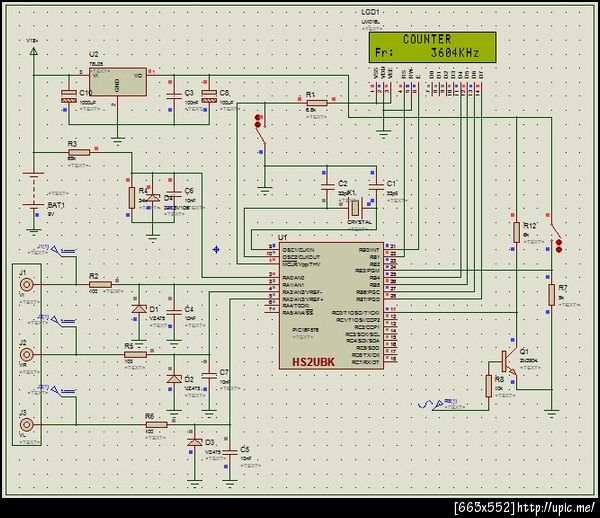Select the J1 input connector
The width and height of the screenshot is (600, 518).
(x=27, y=284)
